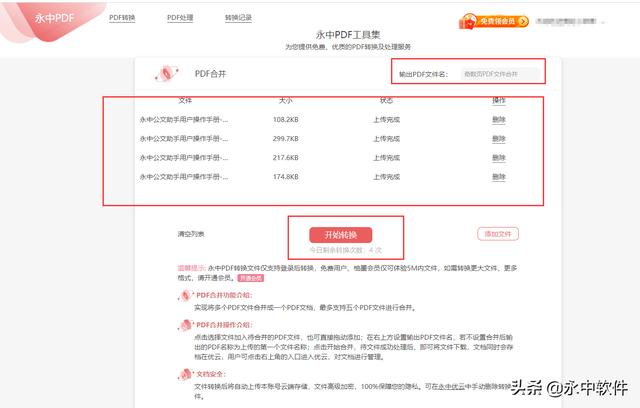
Task: Click the 217.6KB size cell
Action: coord(286,157)
